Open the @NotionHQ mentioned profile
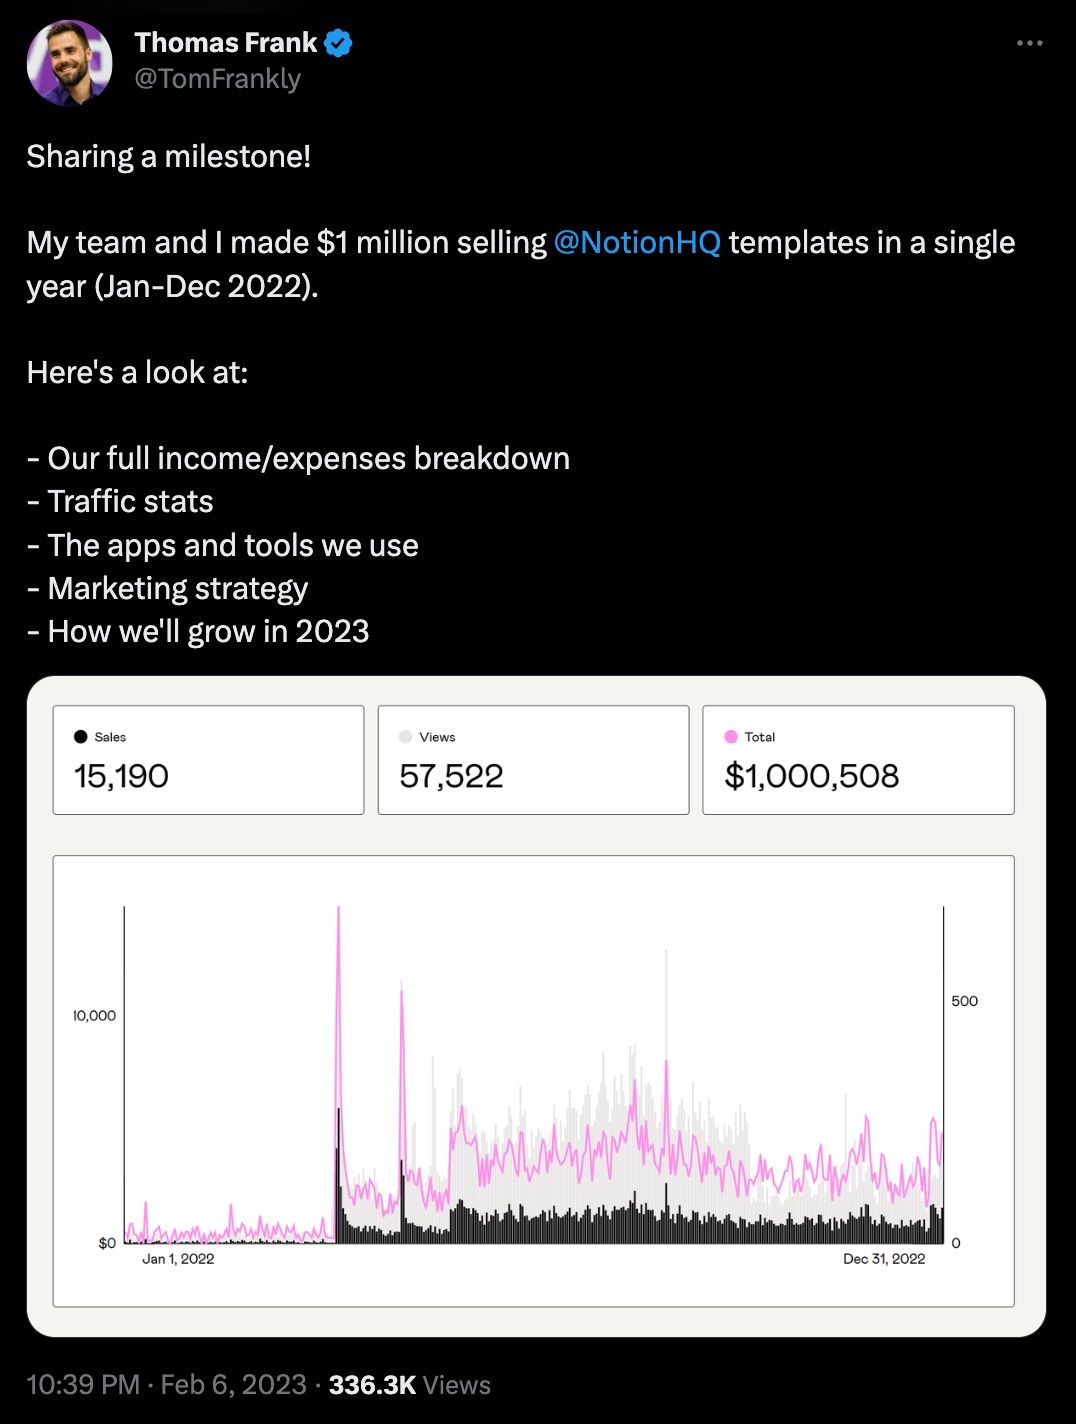 click(638, 242)
